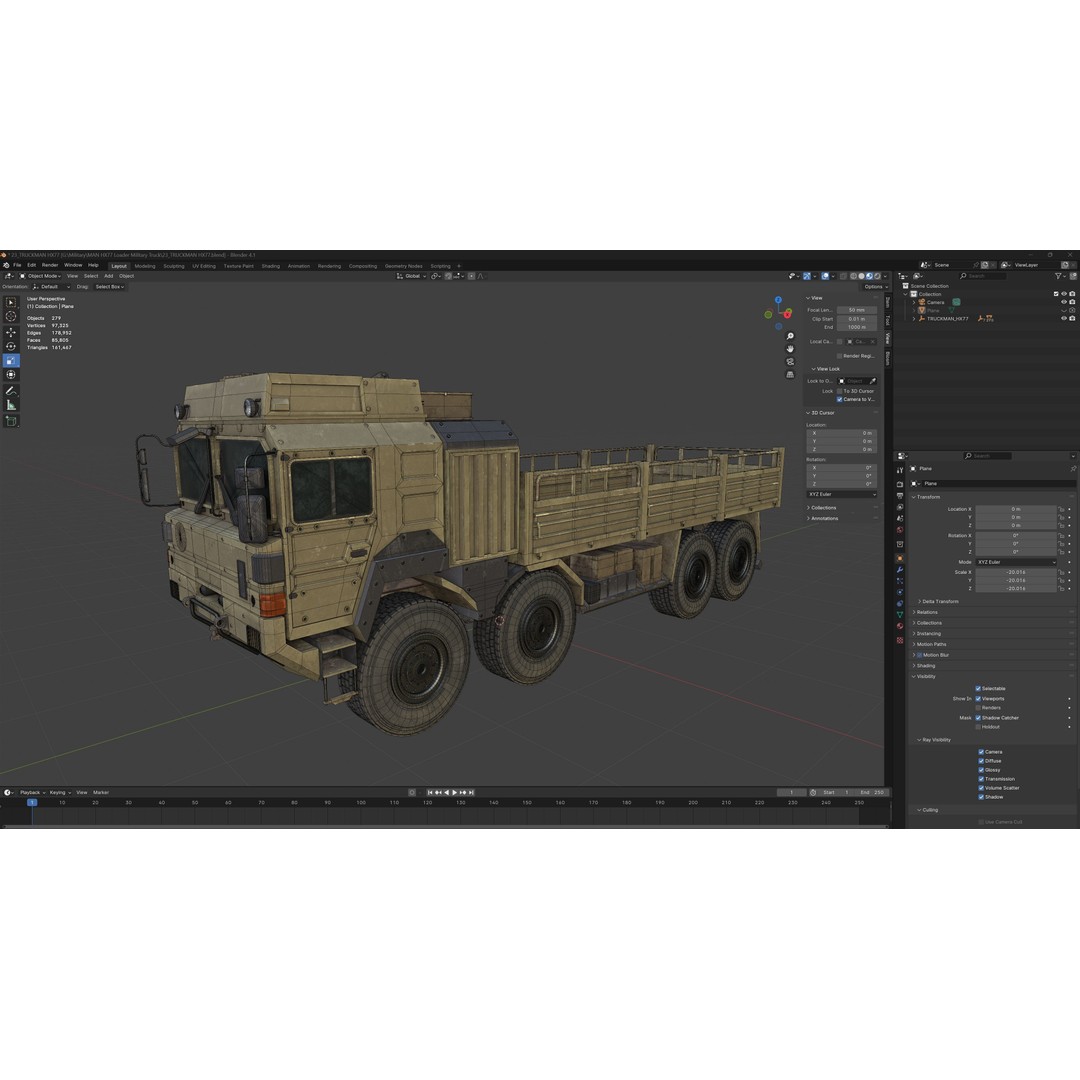Open the Outliner filter funnel icon

pos(1058,276)
